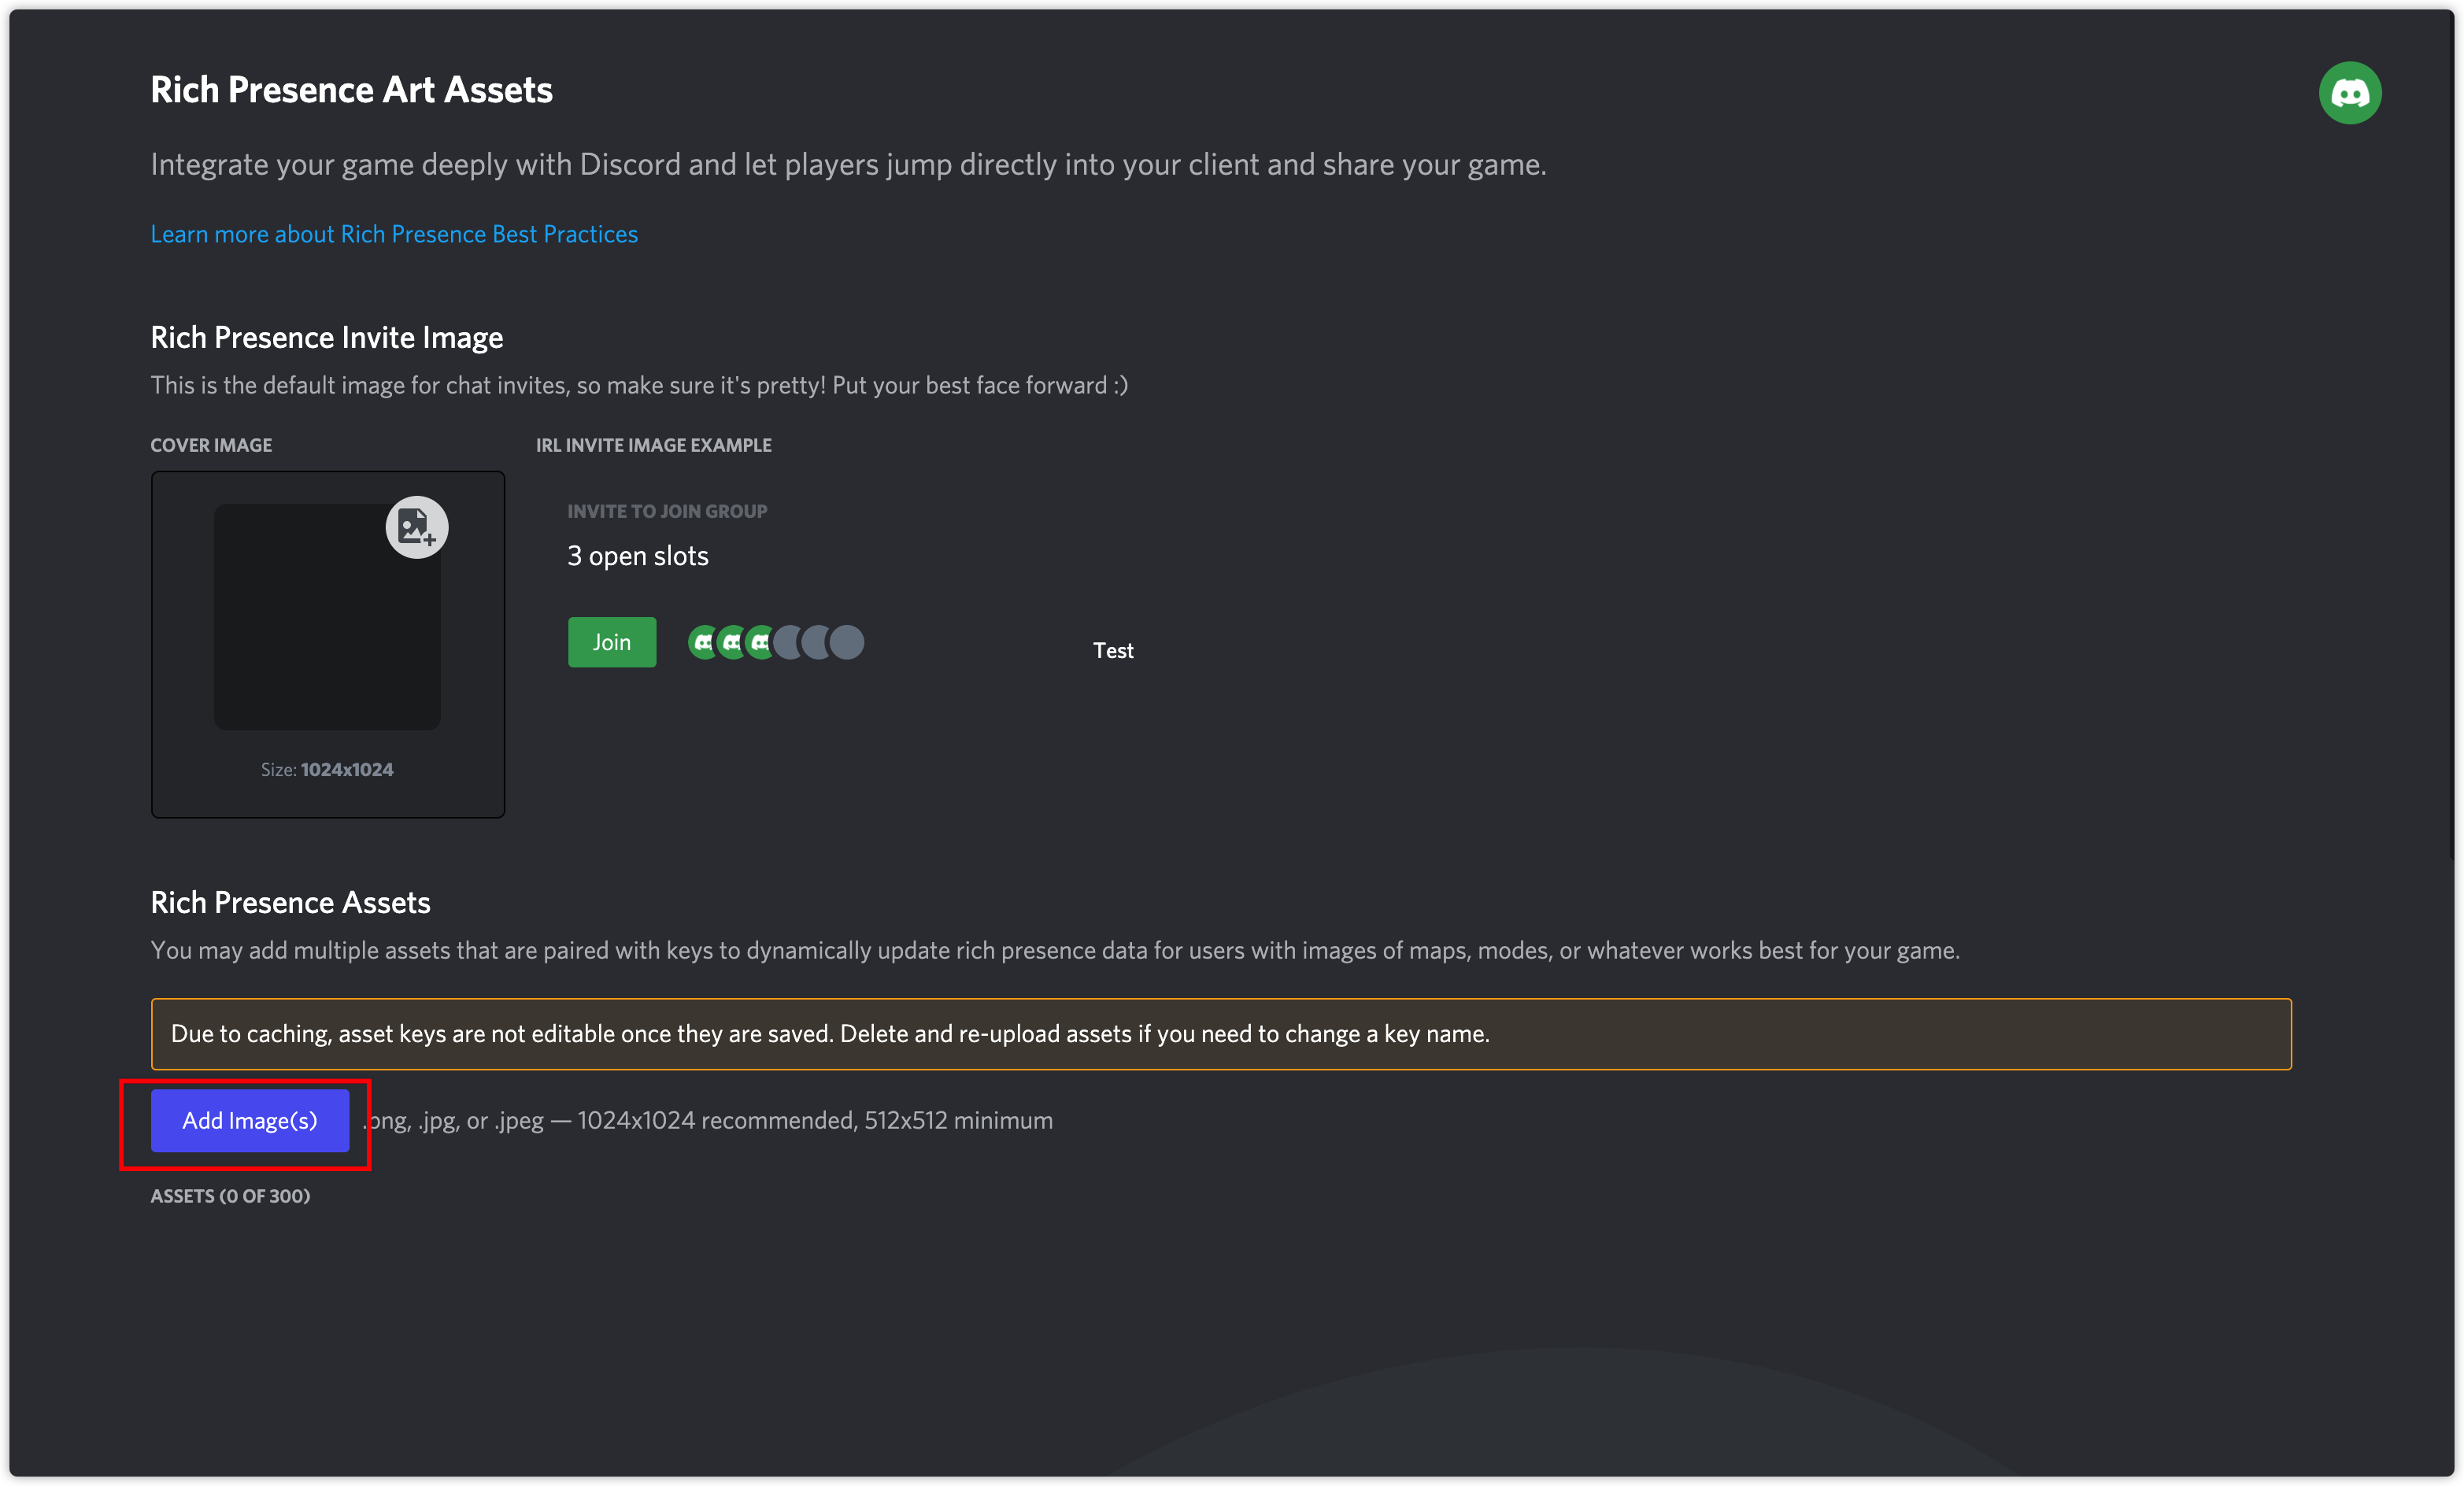Click the first gray open slot circle
2464x1486 pixels.
point(789,642)
